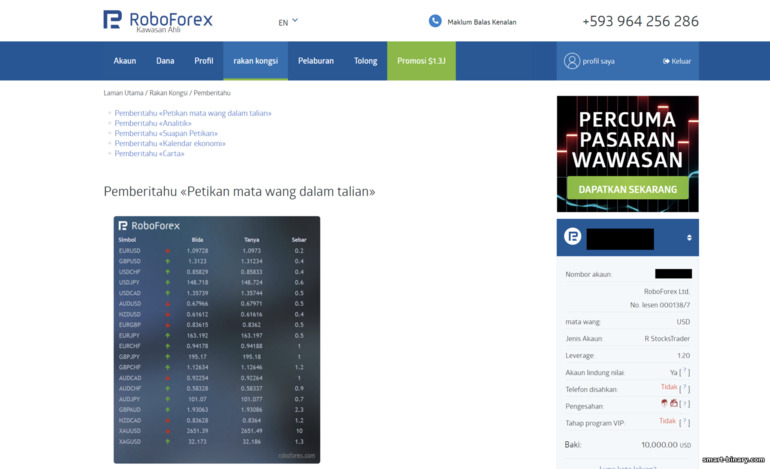Open profil saya link
The width and height of the screenshot is (770, 469).
click(598, 61)
